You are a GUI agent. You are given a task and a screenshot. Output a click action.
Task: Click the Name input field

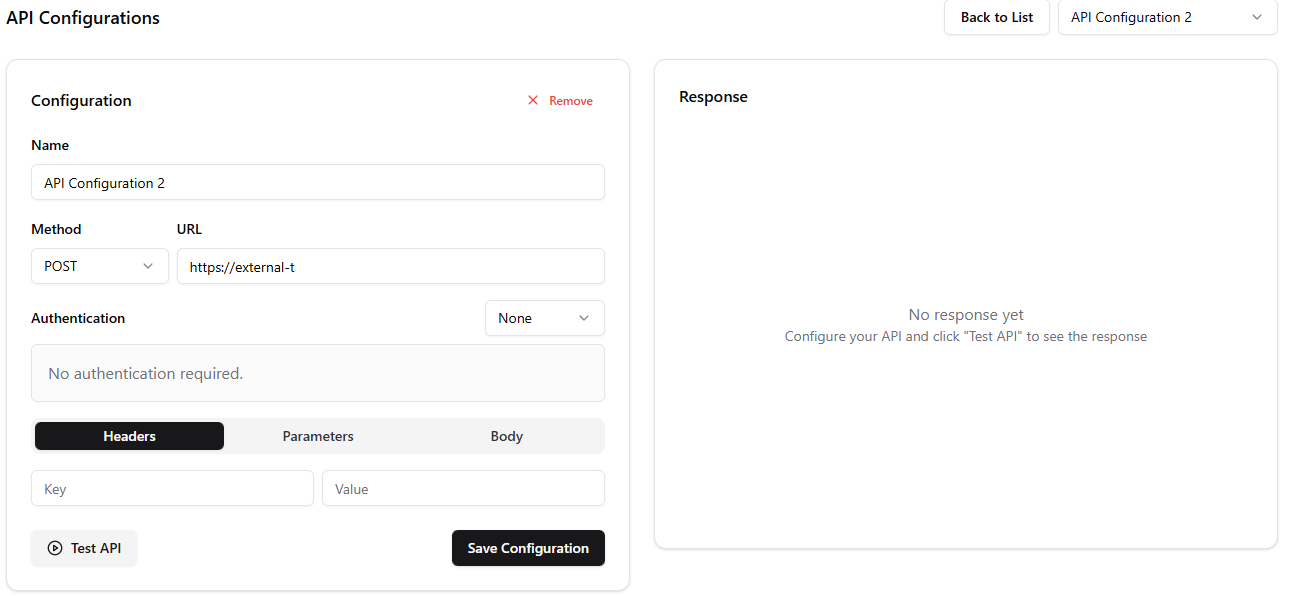[317, 182]
